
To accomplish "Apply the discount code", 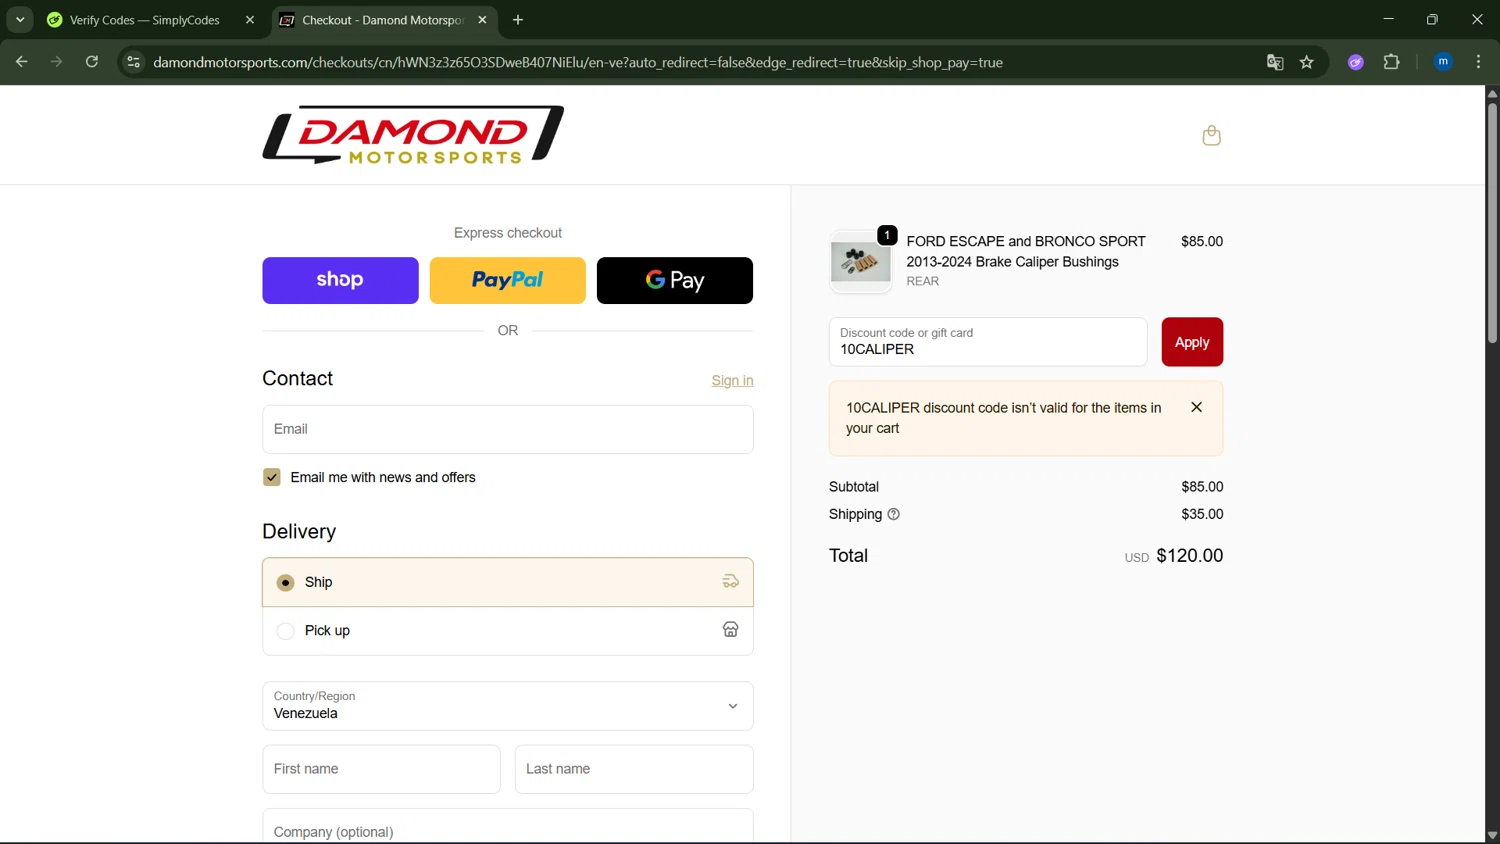I will (x=1192, y=342).
